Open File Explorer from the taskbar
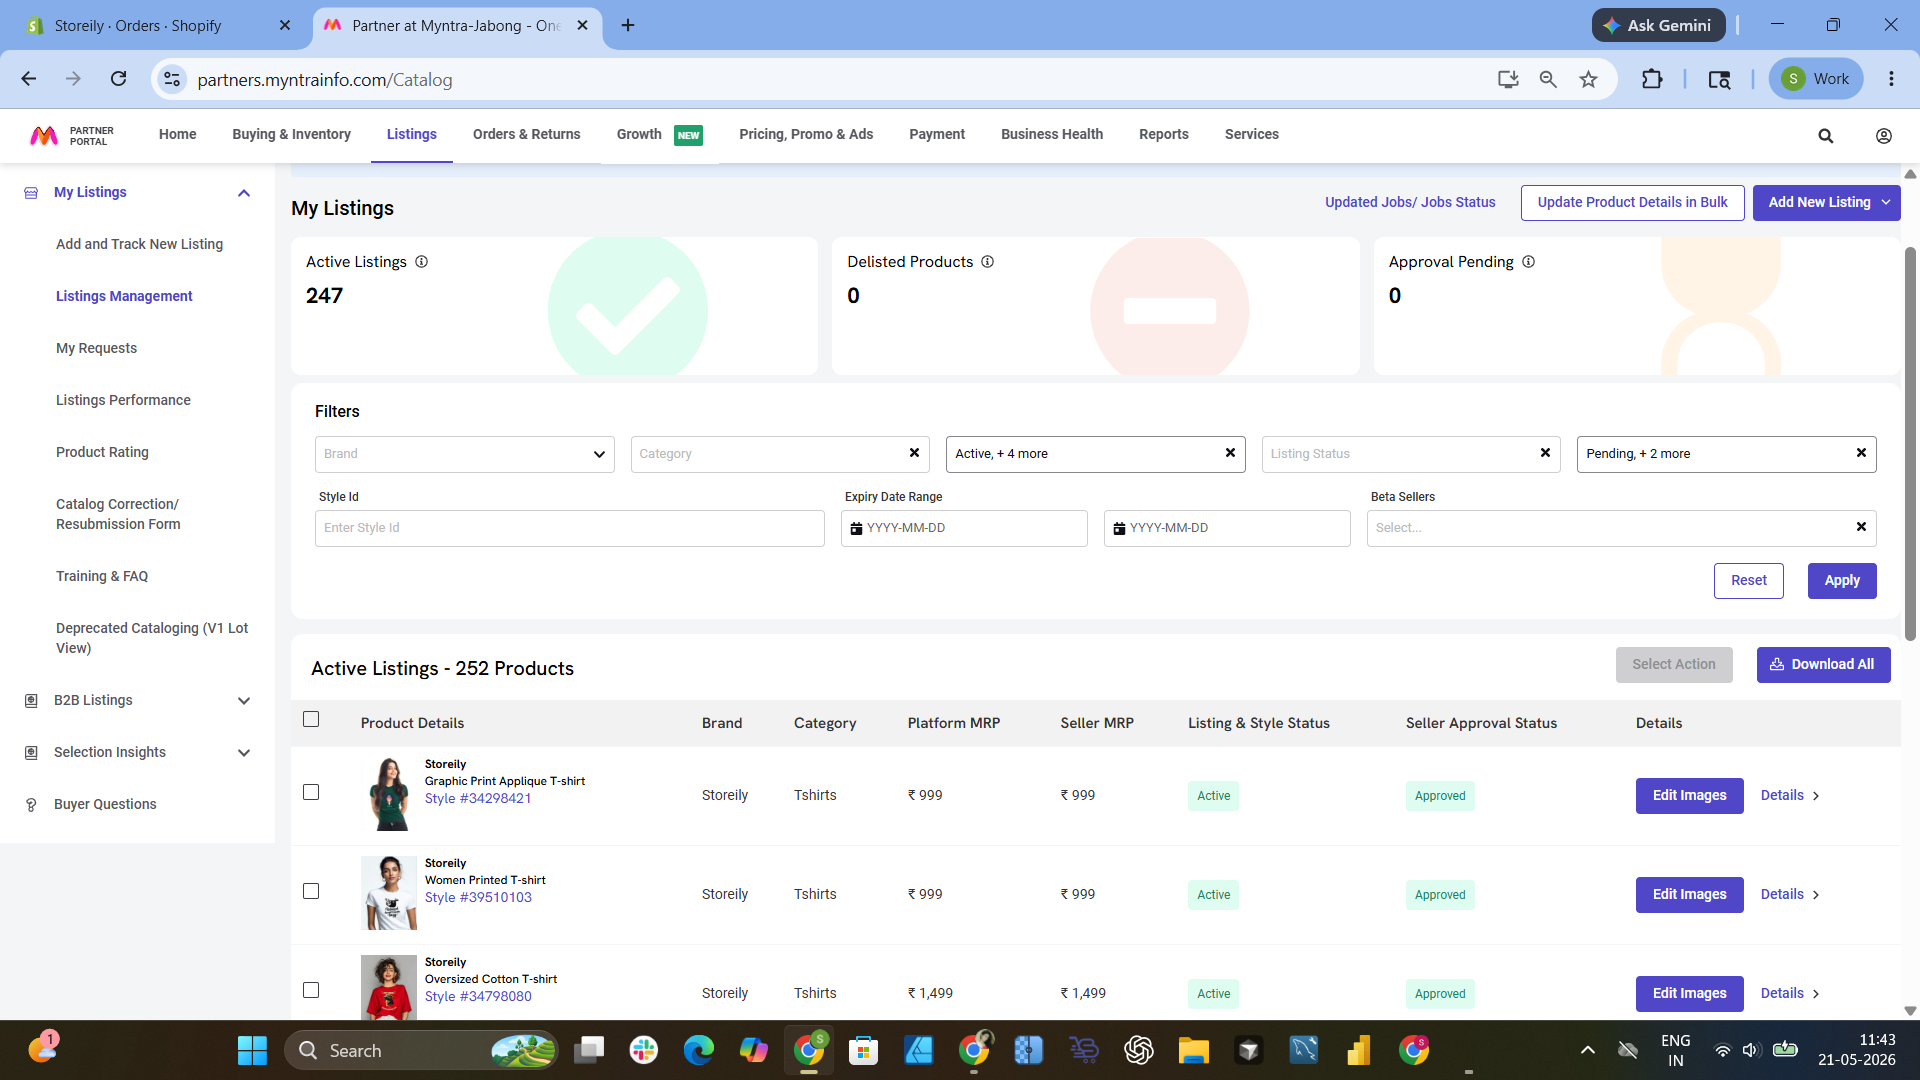This screenshot has height=1080, width=1920. [x=1193, y=1050]
